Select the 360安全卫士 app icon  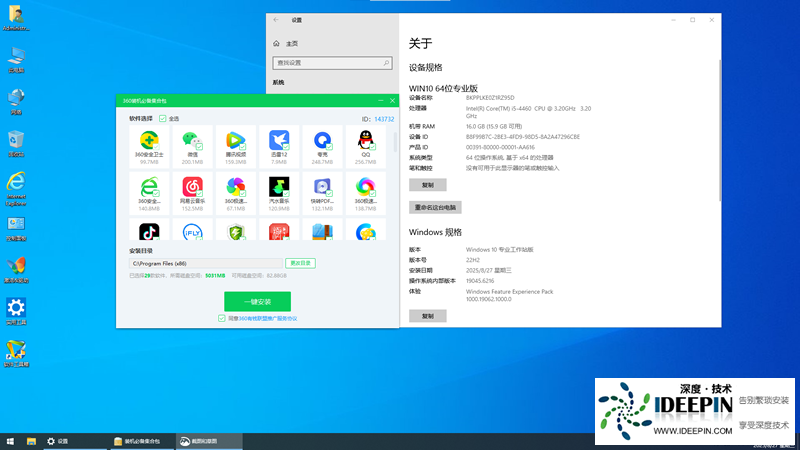click(x=149, y=140)
